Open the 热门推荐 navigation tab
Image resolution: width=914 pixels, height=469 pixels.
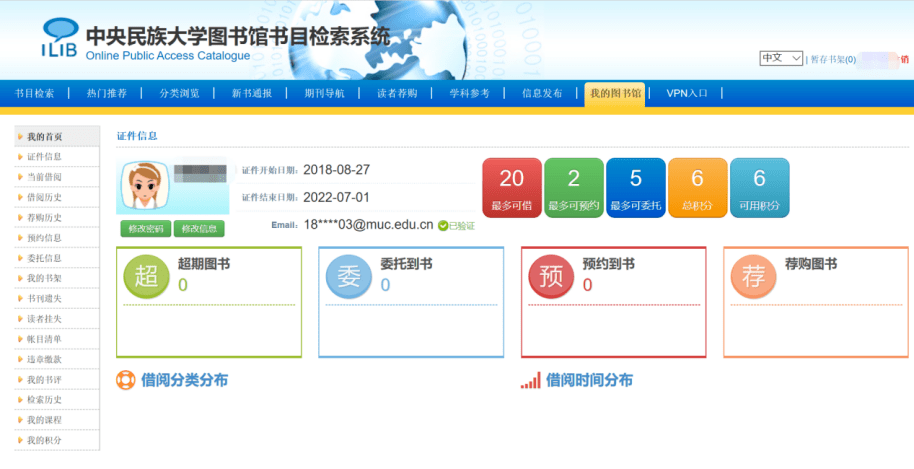[107, 93]
